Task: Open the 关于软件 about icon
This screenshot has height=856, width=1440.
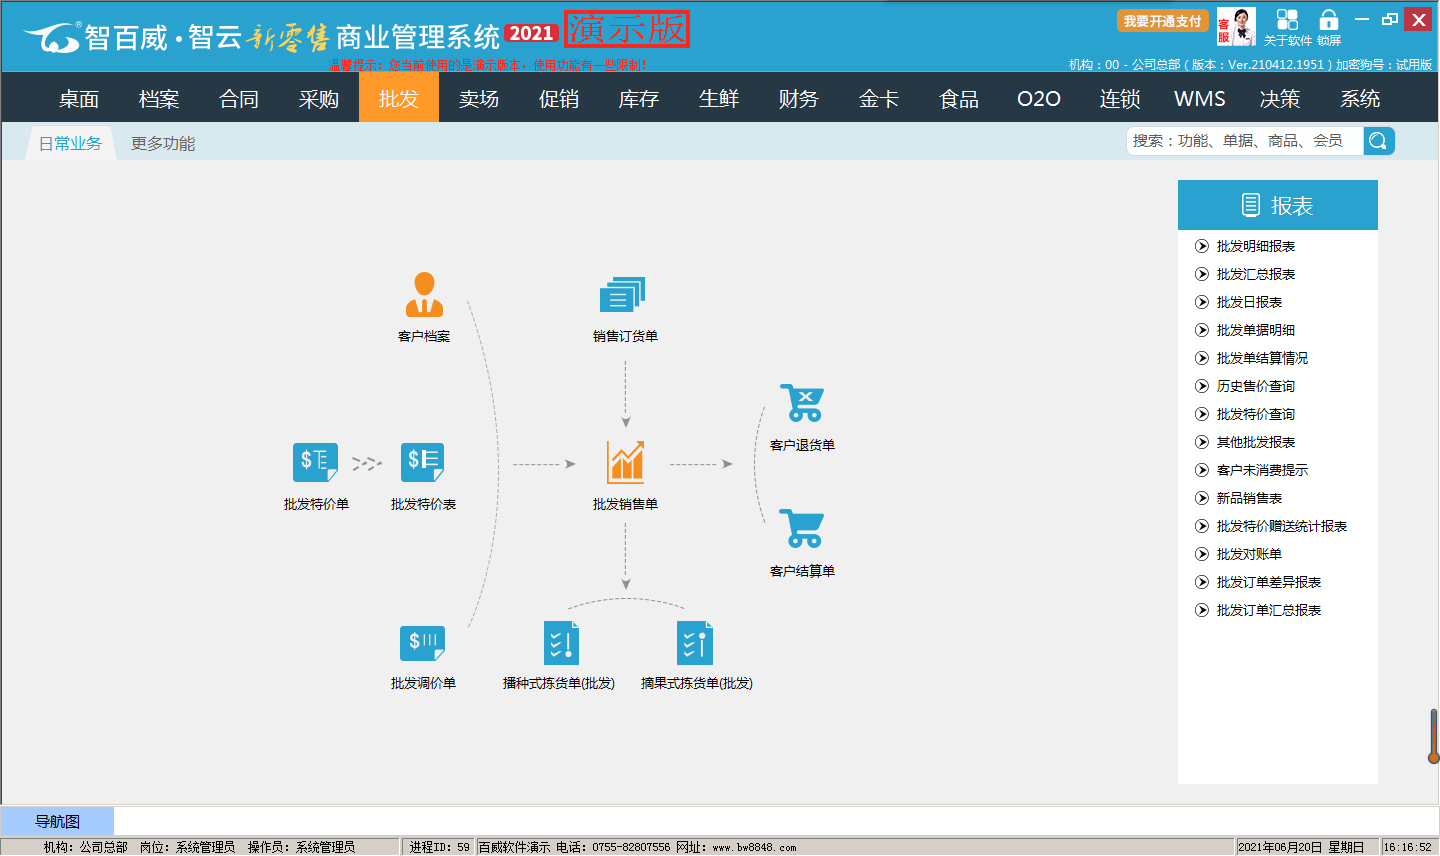Action: pos(1287,21)
